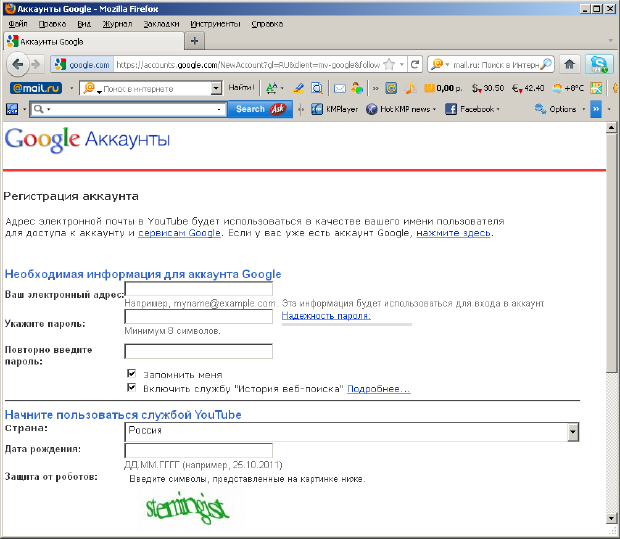Open the 'Надежность пароля:' link
The height and width of the screenshot is (539, 620).
(x=326, y=316)
